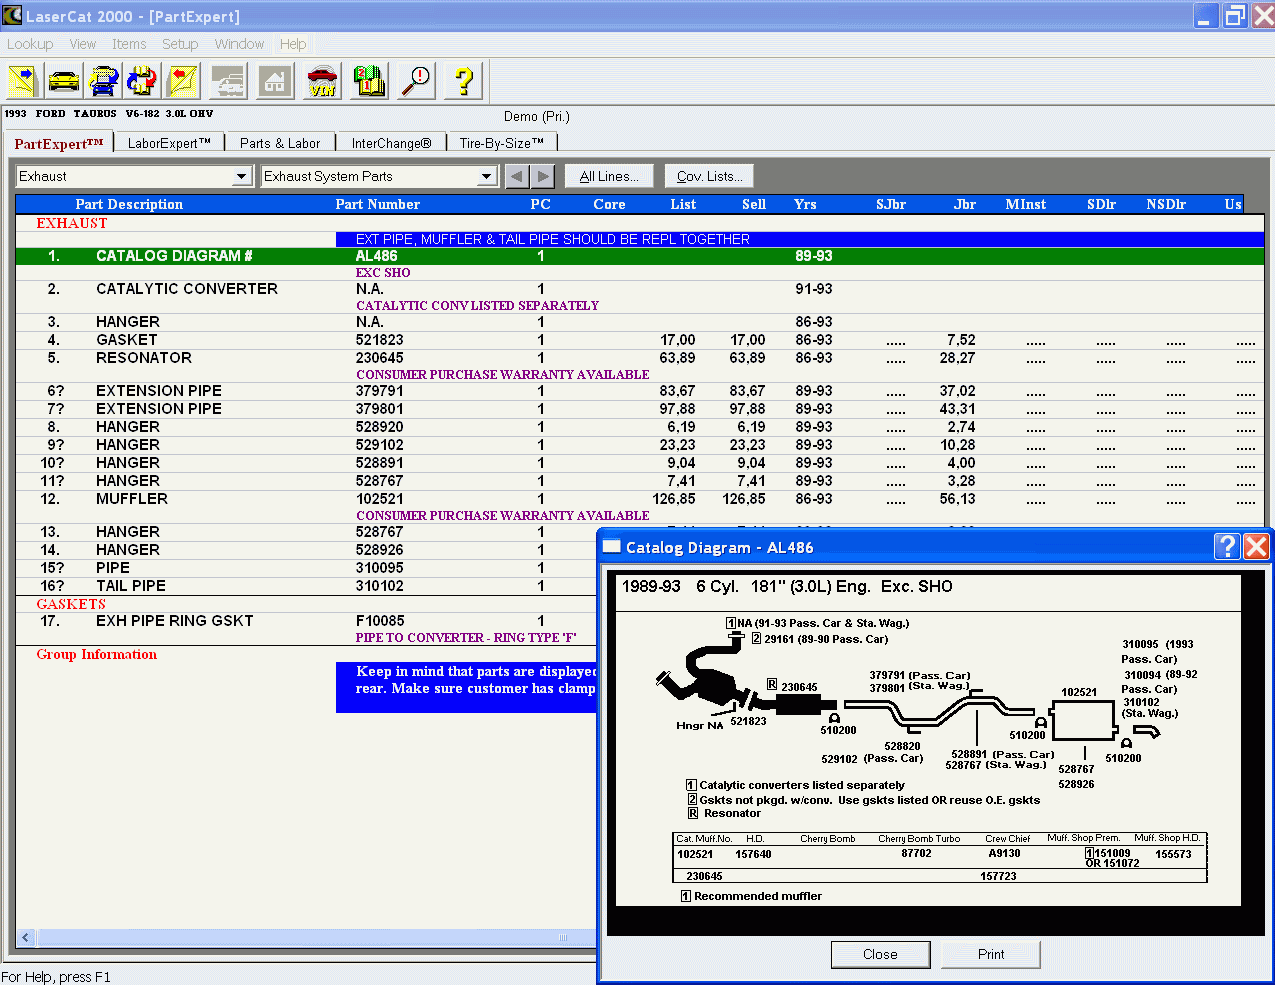
Task: Open the Exhaust category dropdown
Action: (x=241, y=177)
